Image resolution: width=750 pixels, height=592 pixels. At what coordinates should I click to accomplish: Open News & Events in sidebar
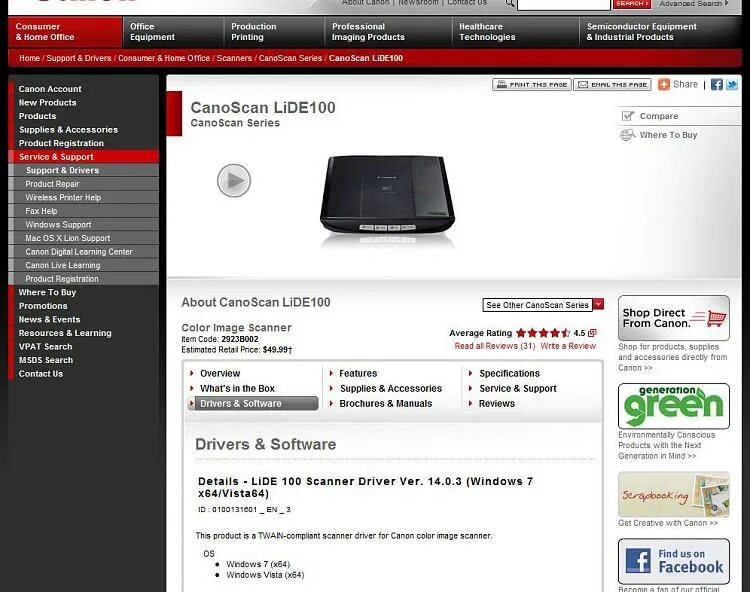point(49,319)
